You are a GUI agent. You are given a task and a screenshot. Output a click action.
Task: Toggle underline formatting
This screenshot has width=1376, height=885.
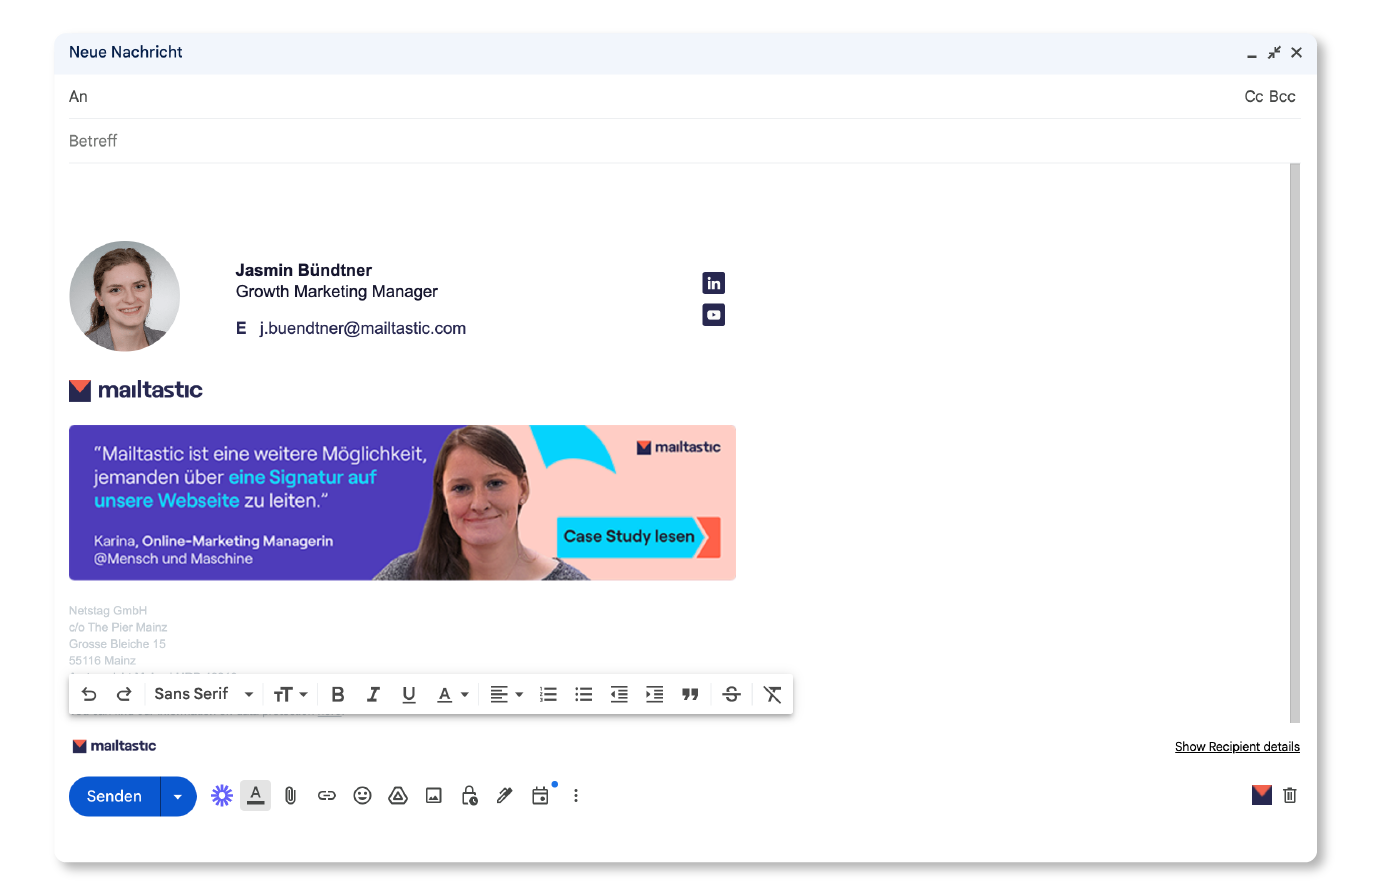[x=408, y=694]
